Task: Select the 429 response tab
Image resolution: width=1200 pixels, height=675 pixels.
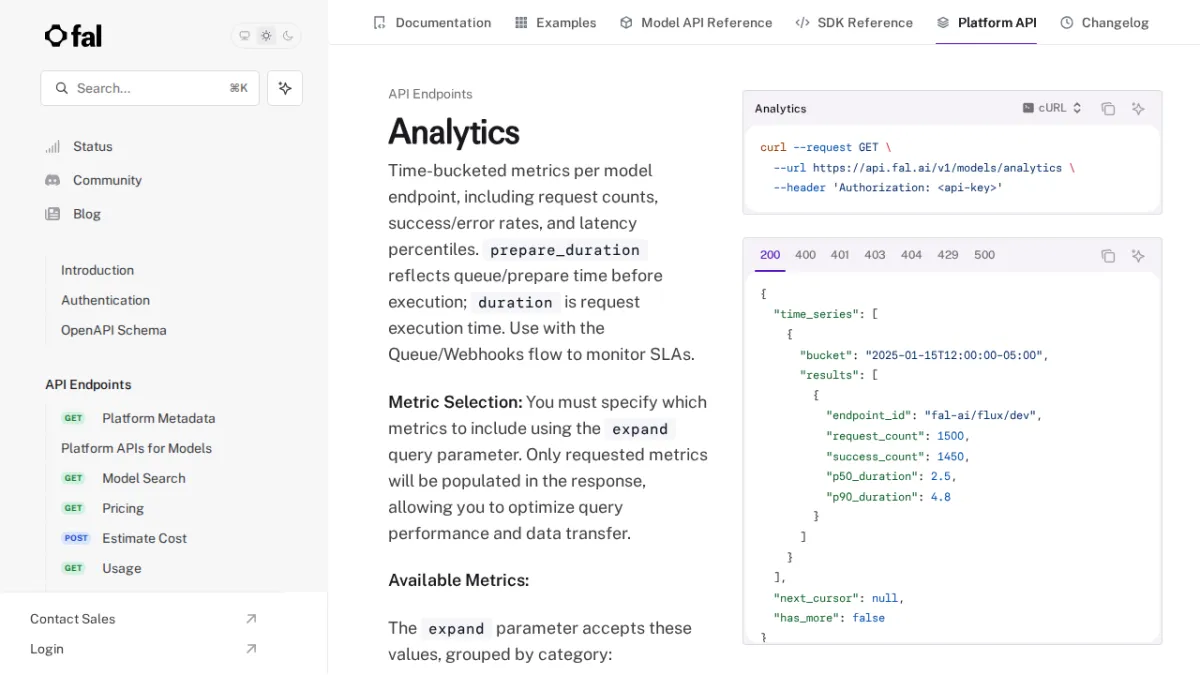Action: click(x=948, y=255)
